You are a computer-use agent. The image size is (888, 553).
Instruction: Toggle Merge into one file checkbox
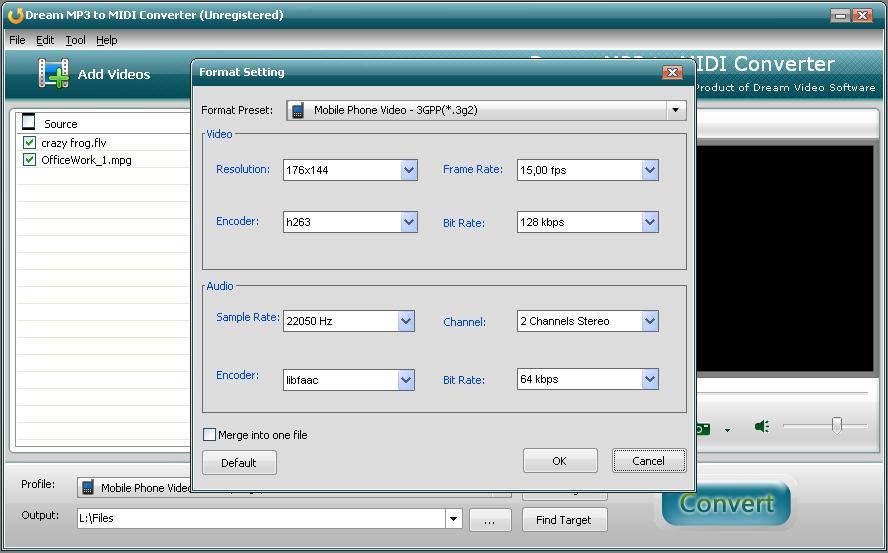(210, 435)
